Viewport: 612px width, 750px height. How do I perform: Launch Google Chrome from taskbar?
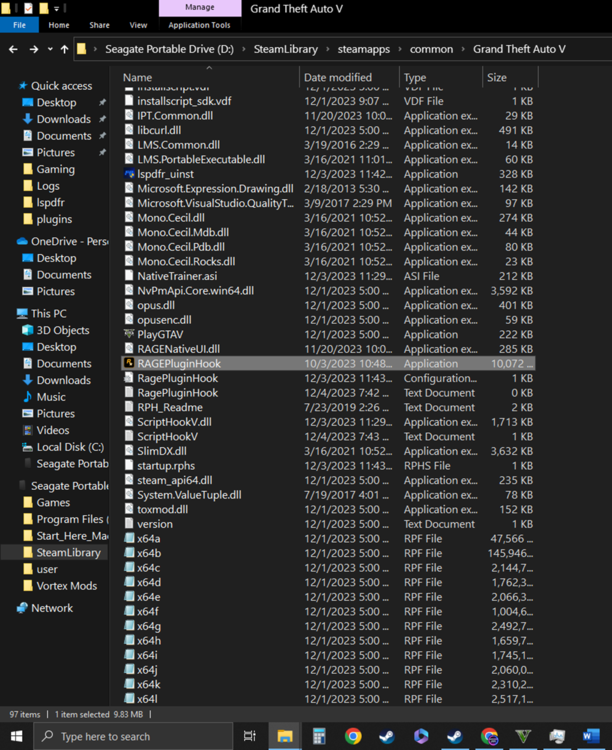353,736
